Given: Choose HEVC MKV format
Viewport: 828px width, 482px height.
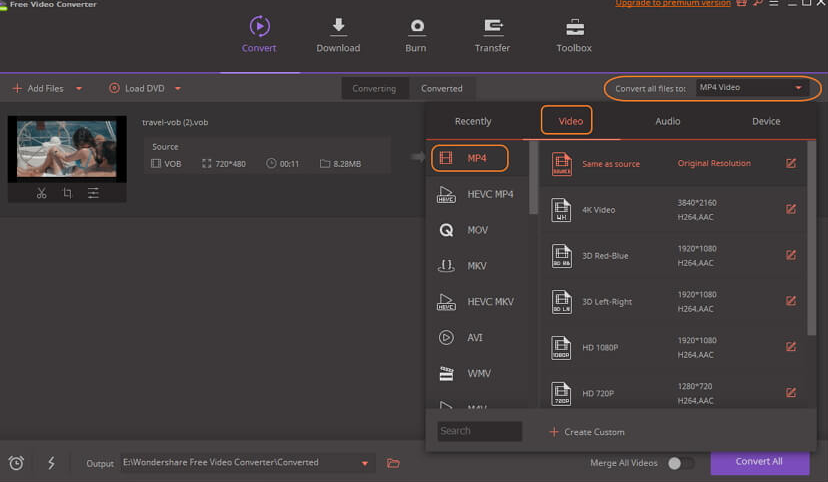Looking at the screenshot, I should 476,302.
